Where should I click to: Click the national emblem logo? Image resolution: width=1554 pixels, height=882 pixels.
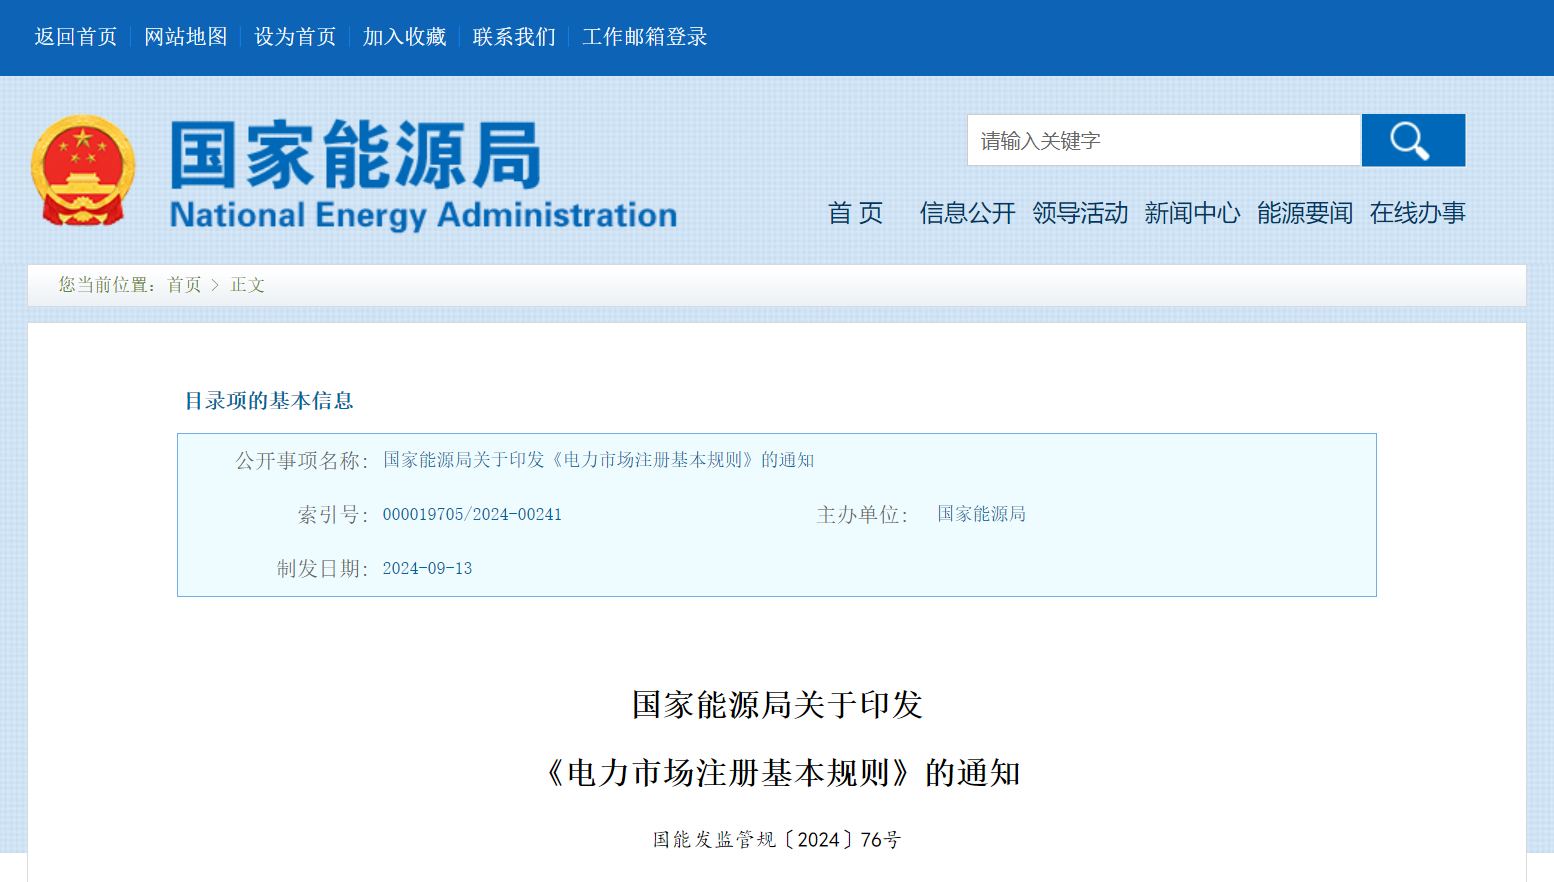[x=83, y=170]
